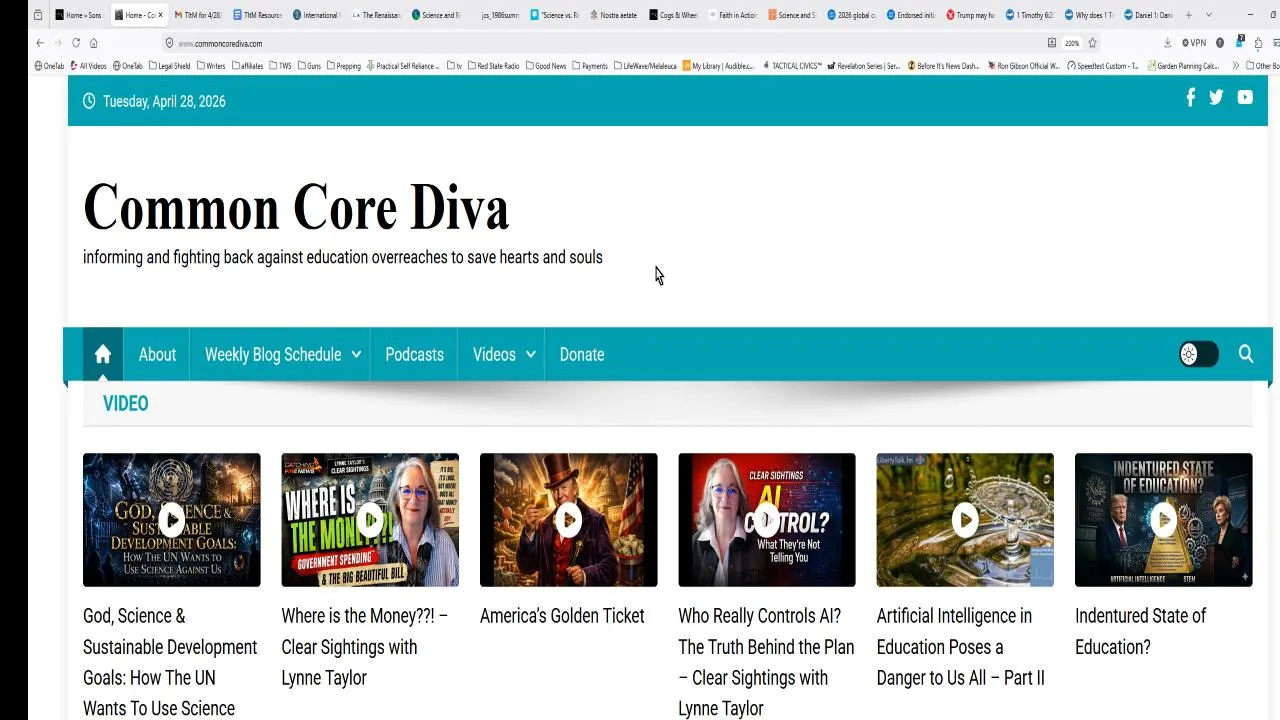
Task: Open the Garden Planning Calc bookmark
Action: click(1182, 66)
